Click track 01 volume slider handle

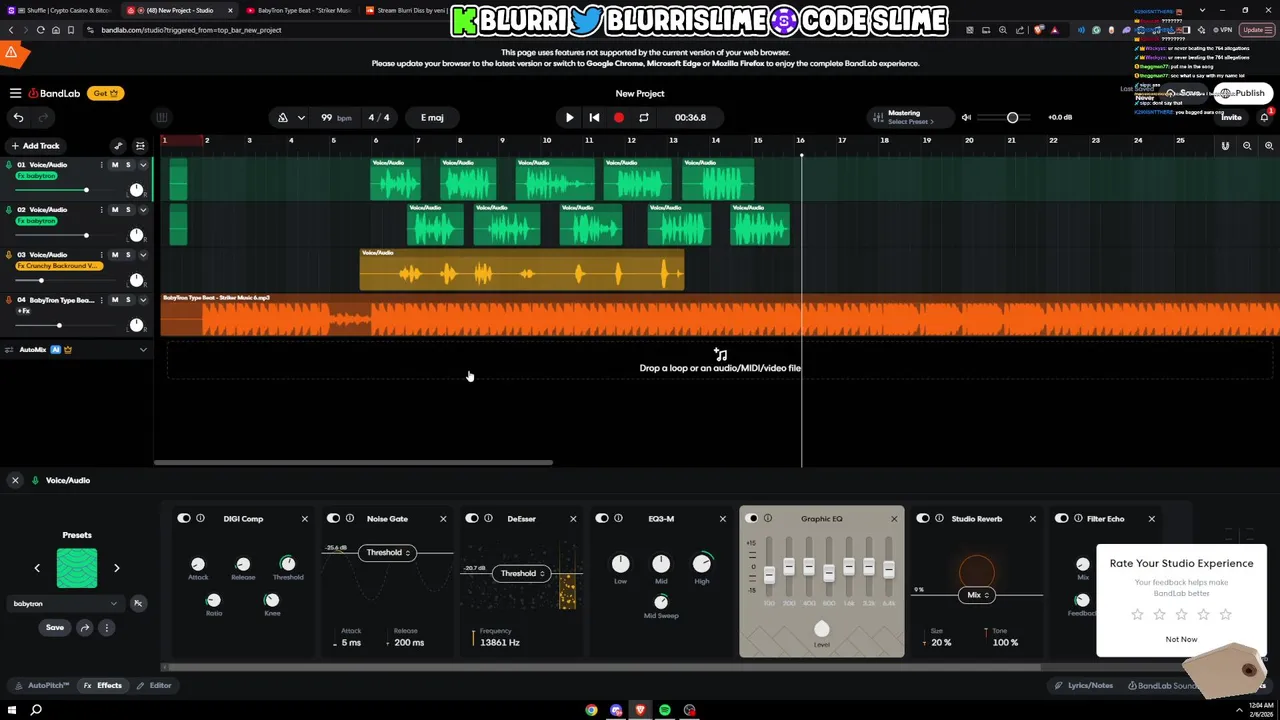click(86, 190)
